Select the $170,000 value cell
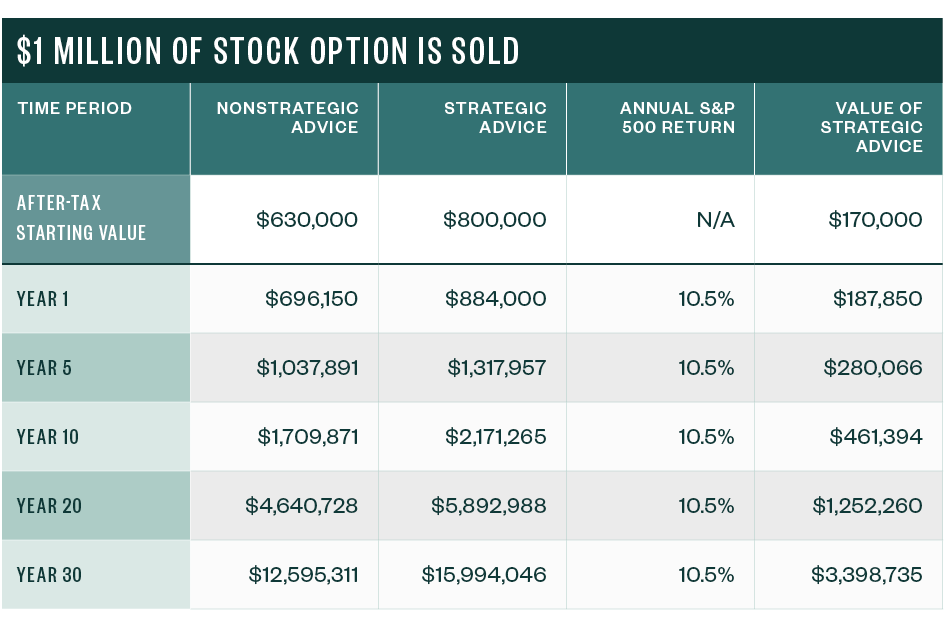The width and height of the screenshot is (945, 625). [875, 219]
